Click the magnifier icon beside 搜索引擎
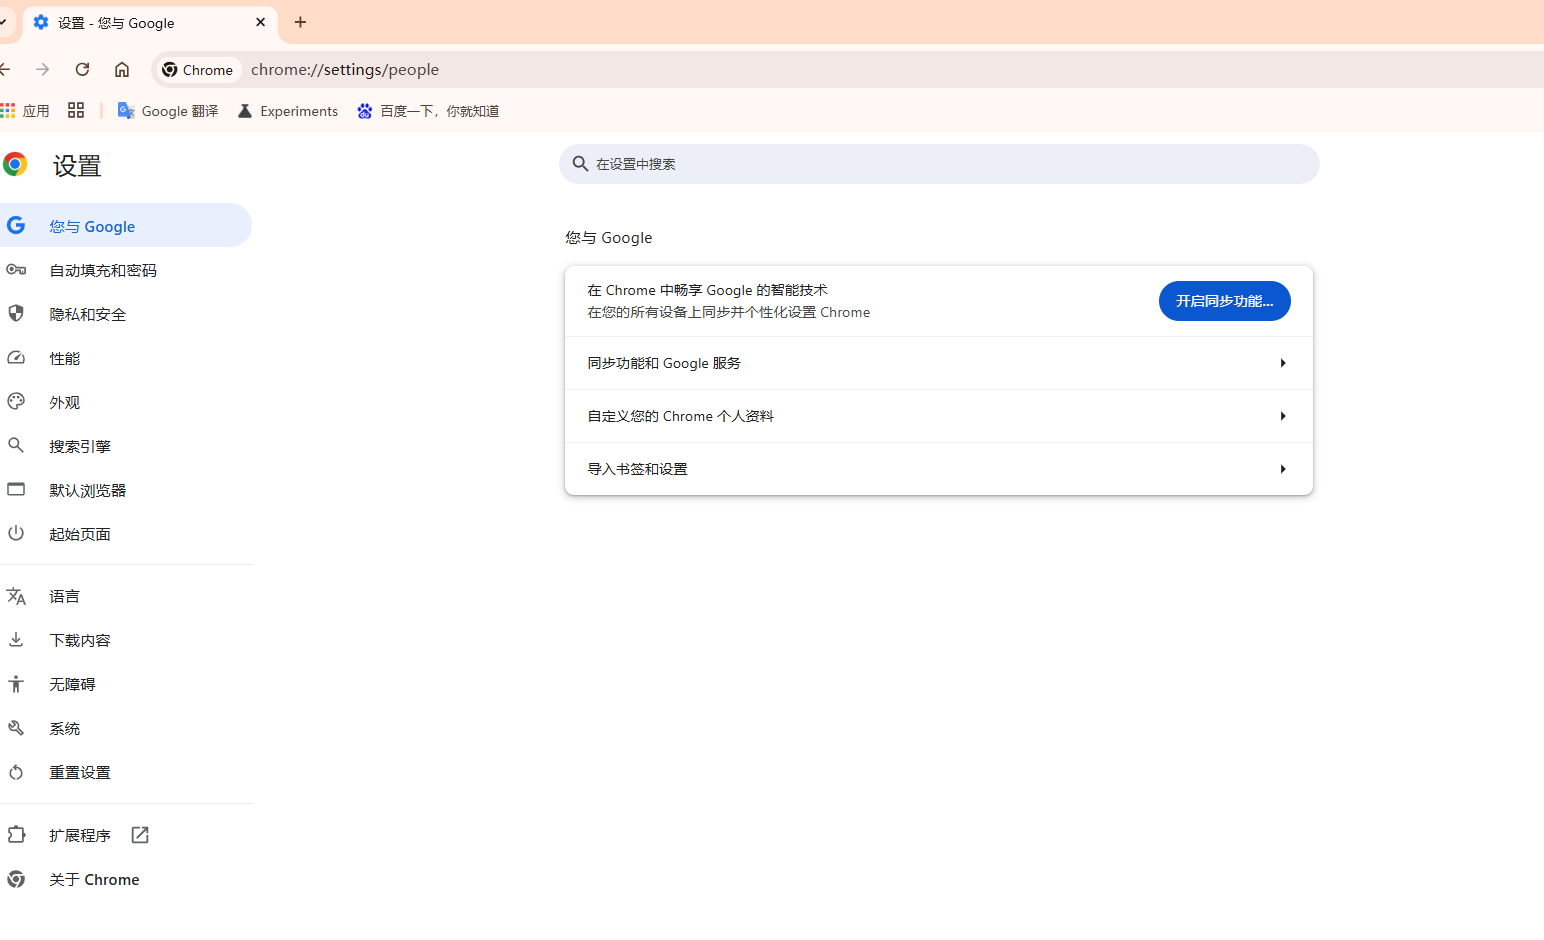 pos(16,445)
